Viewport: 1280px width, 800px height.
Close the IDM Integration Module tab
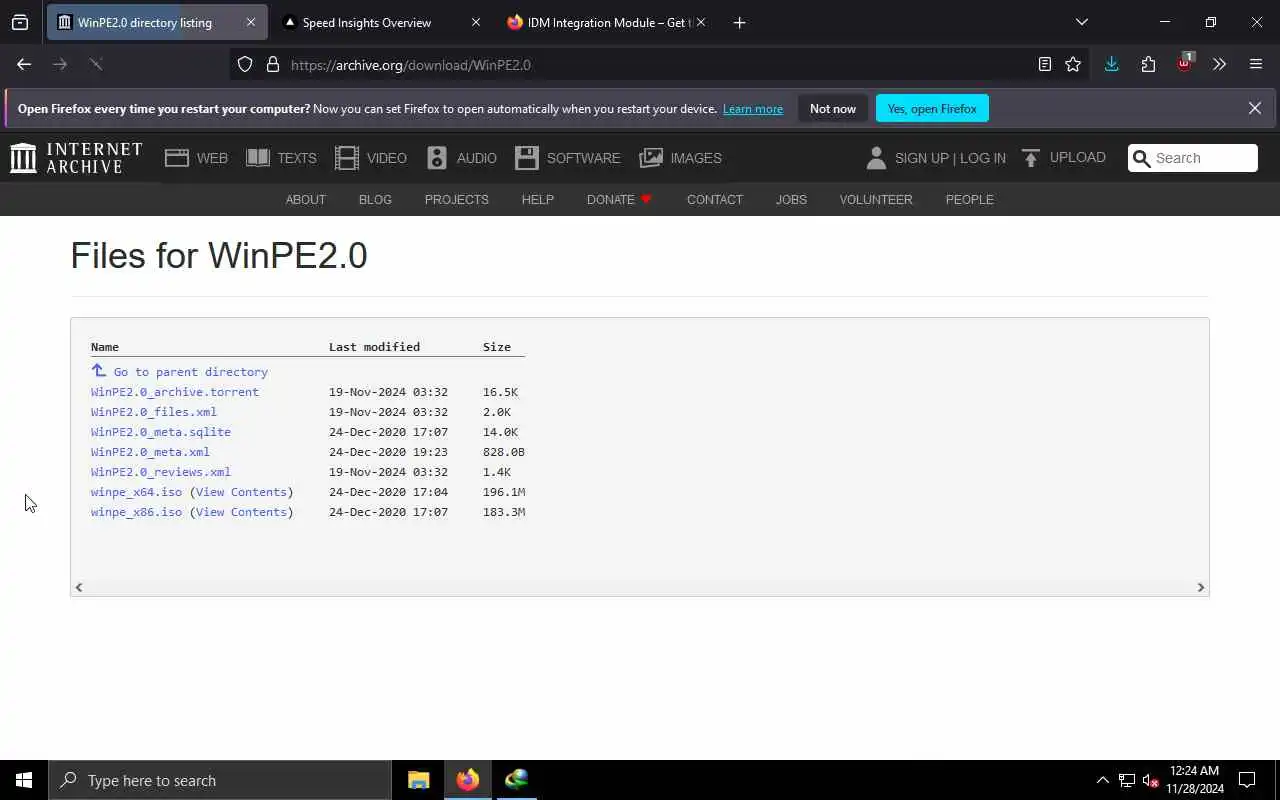pos(700,22)
